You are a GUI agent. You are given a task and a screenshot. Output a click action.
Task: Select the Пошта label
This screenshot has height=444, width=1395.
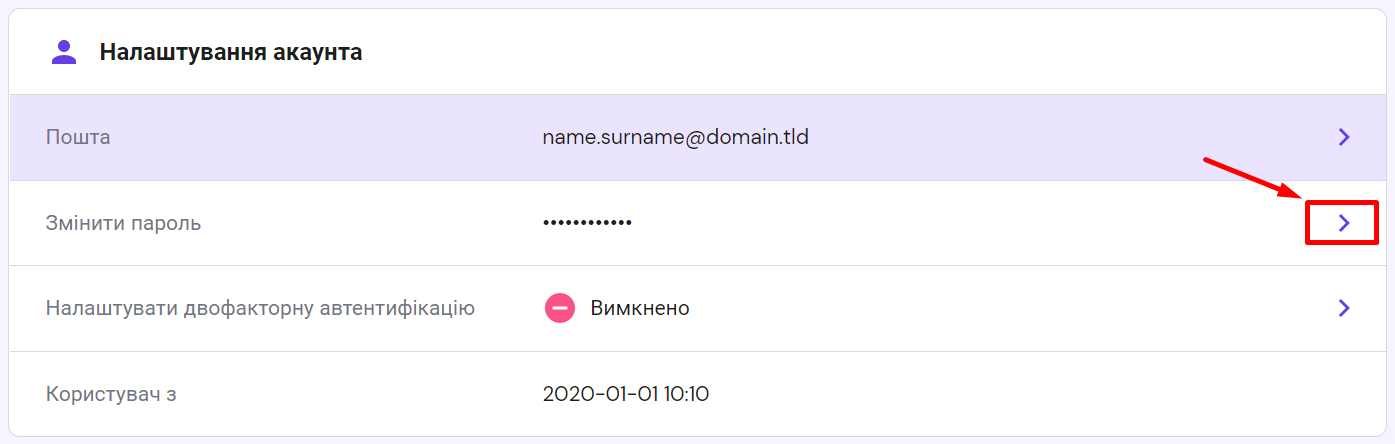[x=78, y=137]
